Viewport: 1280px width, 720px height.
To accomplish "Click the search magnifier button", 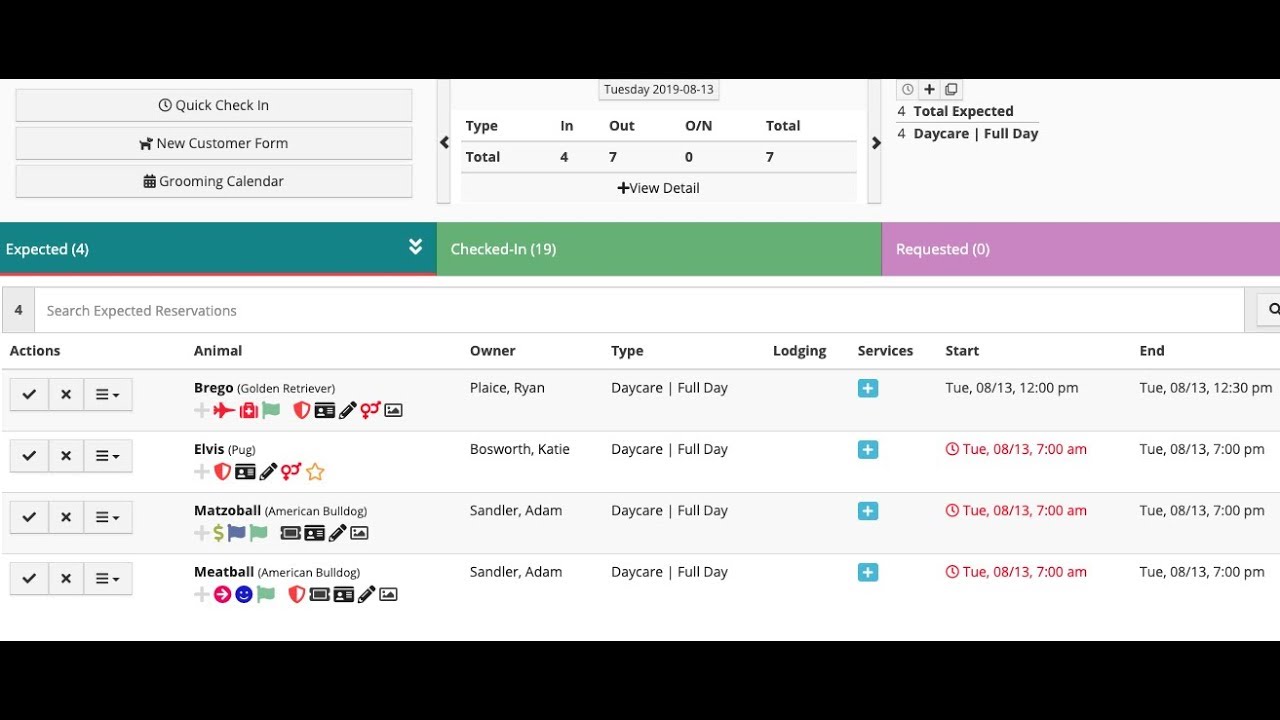I will pos(1270,310).
